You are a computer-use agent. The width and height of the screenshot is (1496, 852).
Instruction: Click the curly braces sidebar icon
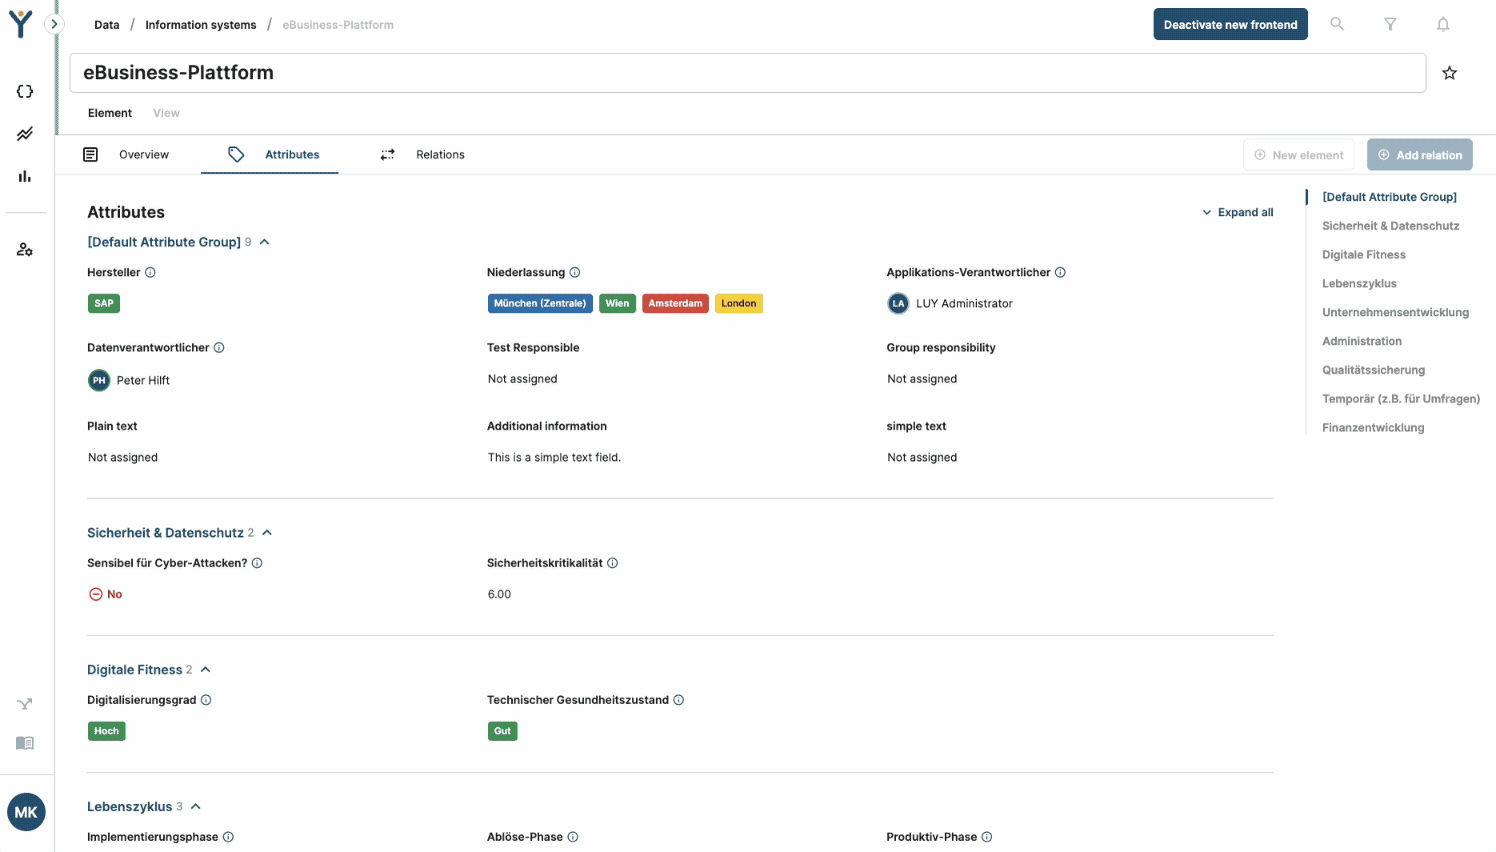25,91
